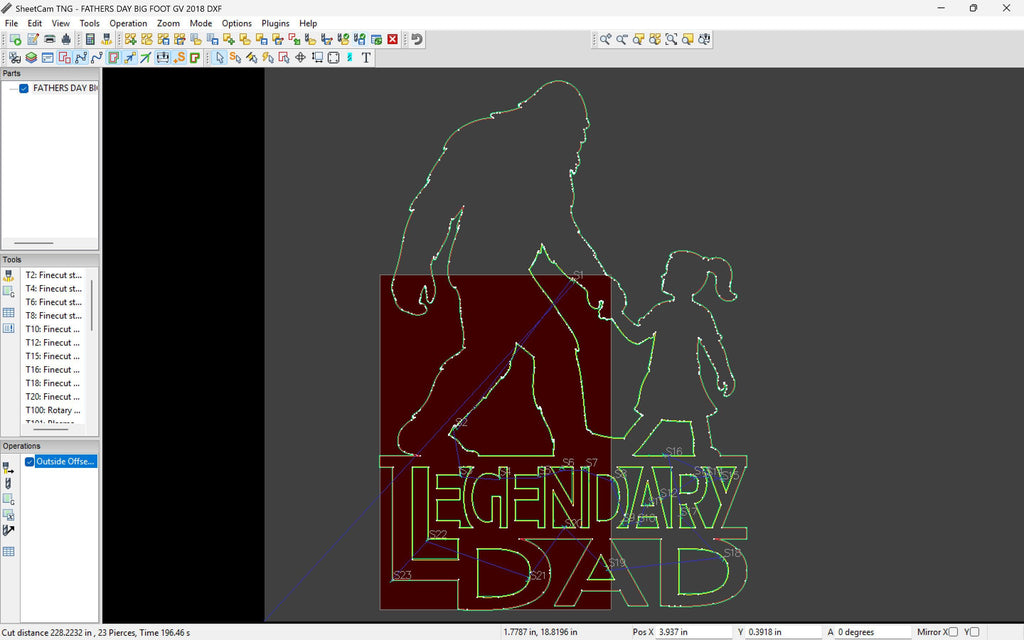Click the undo arrow icon

click(x=417, y=39)
